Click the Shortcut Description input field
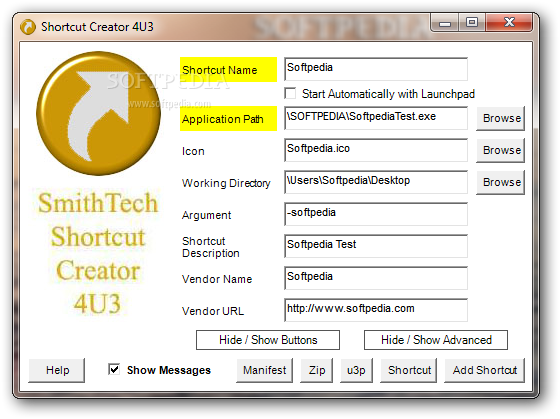Viewport: 560px width, 419px height. pos(376,246)
